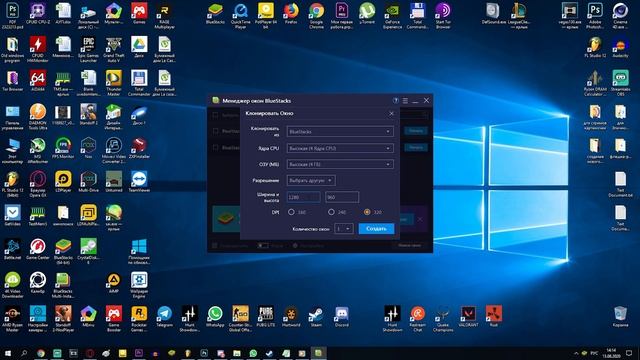Open CPUID CPU-Z desktop shortcut
This screenshot has width=640, height=360.
(x=38, y=15)
